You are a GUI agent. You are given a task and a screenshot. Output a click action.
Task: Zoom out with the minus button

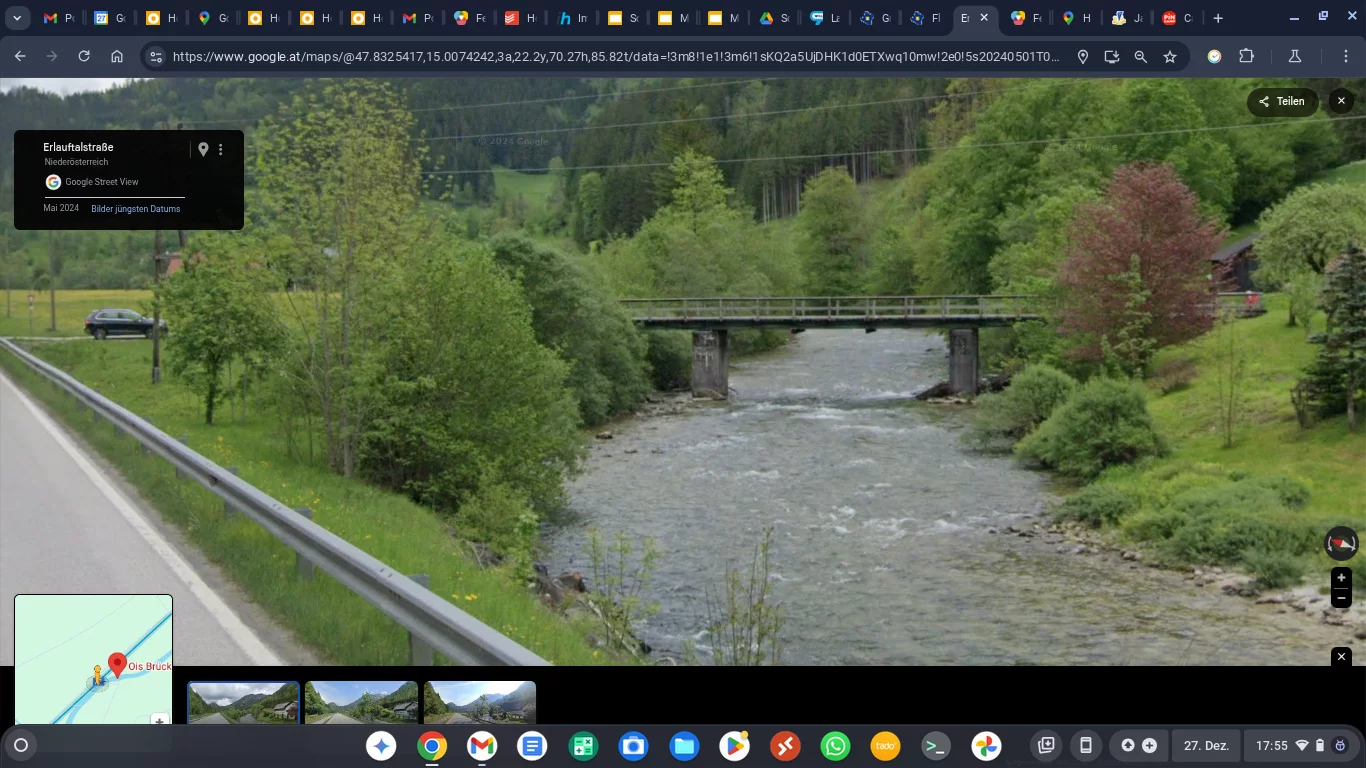coord(1341,598)
